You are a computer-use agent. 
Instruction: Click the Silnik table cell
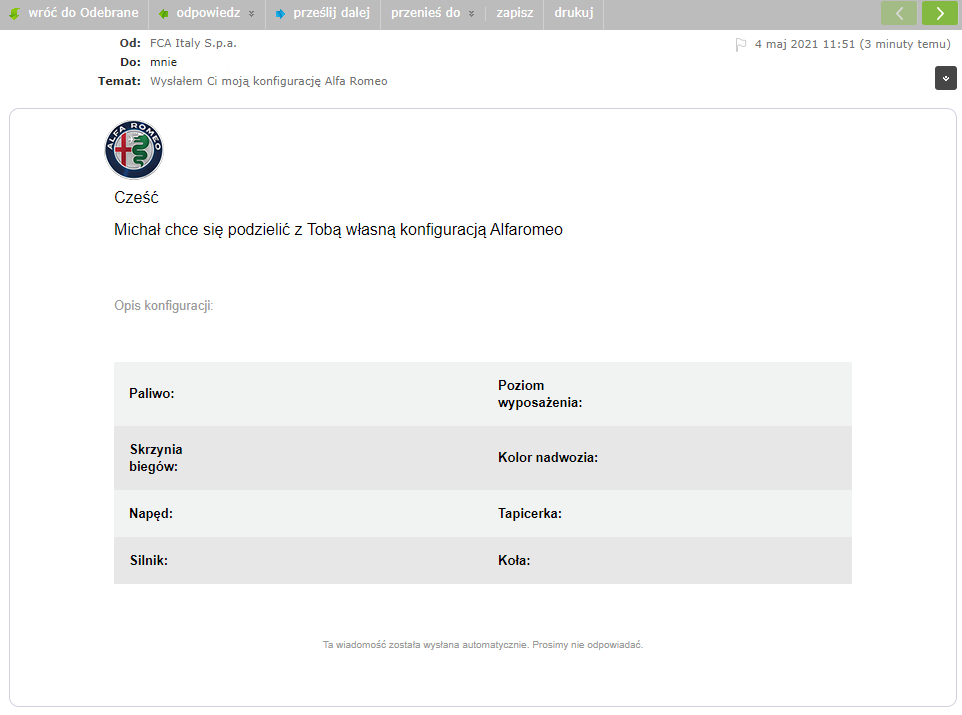point(298,560)
